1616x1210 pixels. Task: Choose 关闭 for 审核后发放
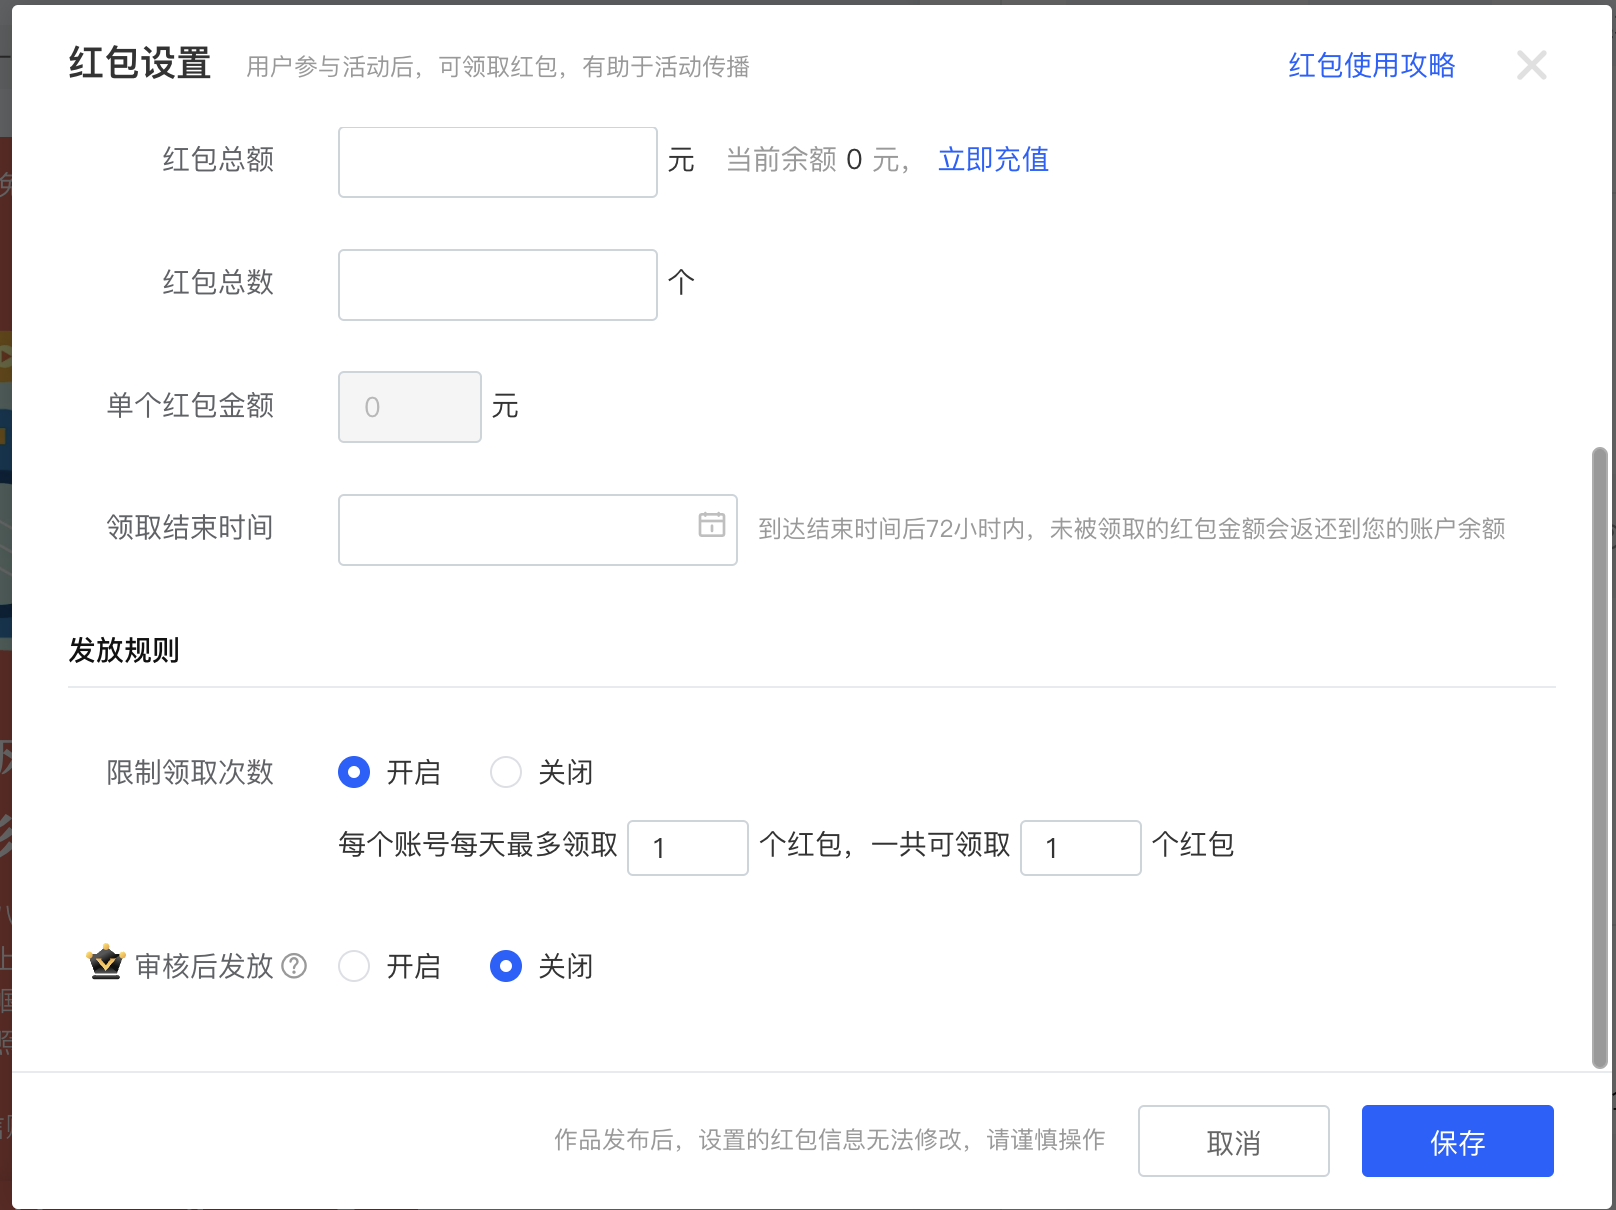pyautogui.click(x=506, y=966)
